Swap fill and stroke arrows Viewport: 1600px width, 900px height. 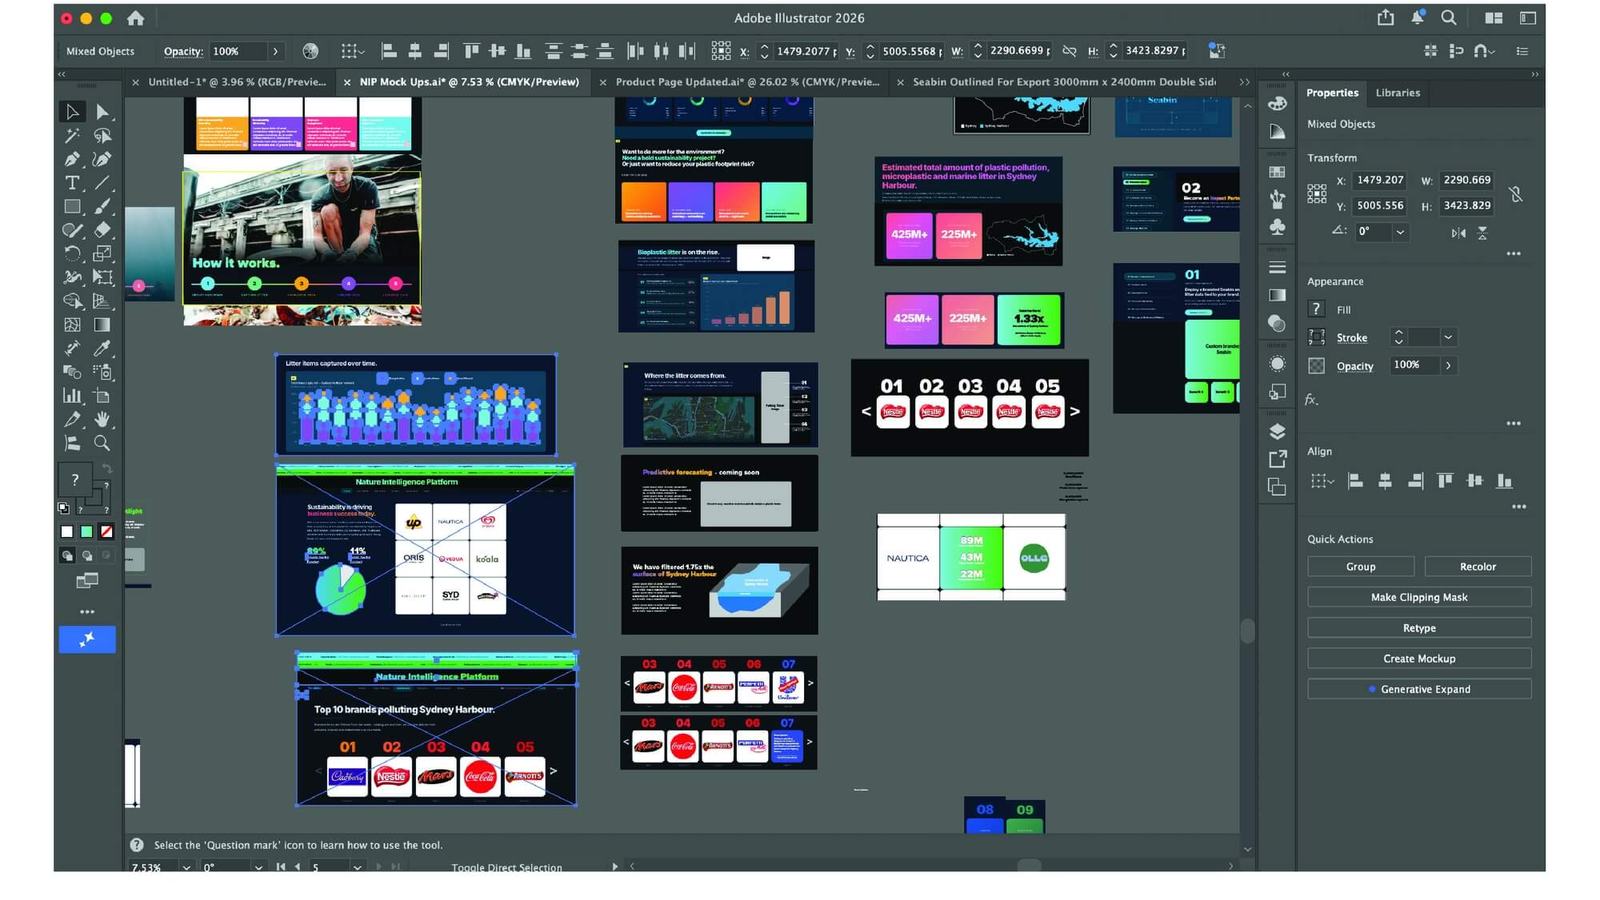coord(107,468)
